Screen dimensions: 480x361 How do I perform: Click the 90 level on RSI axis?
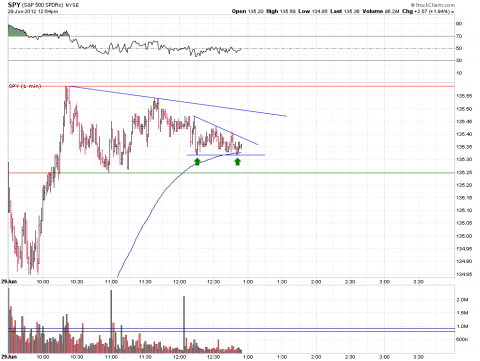tap(459, 24)
